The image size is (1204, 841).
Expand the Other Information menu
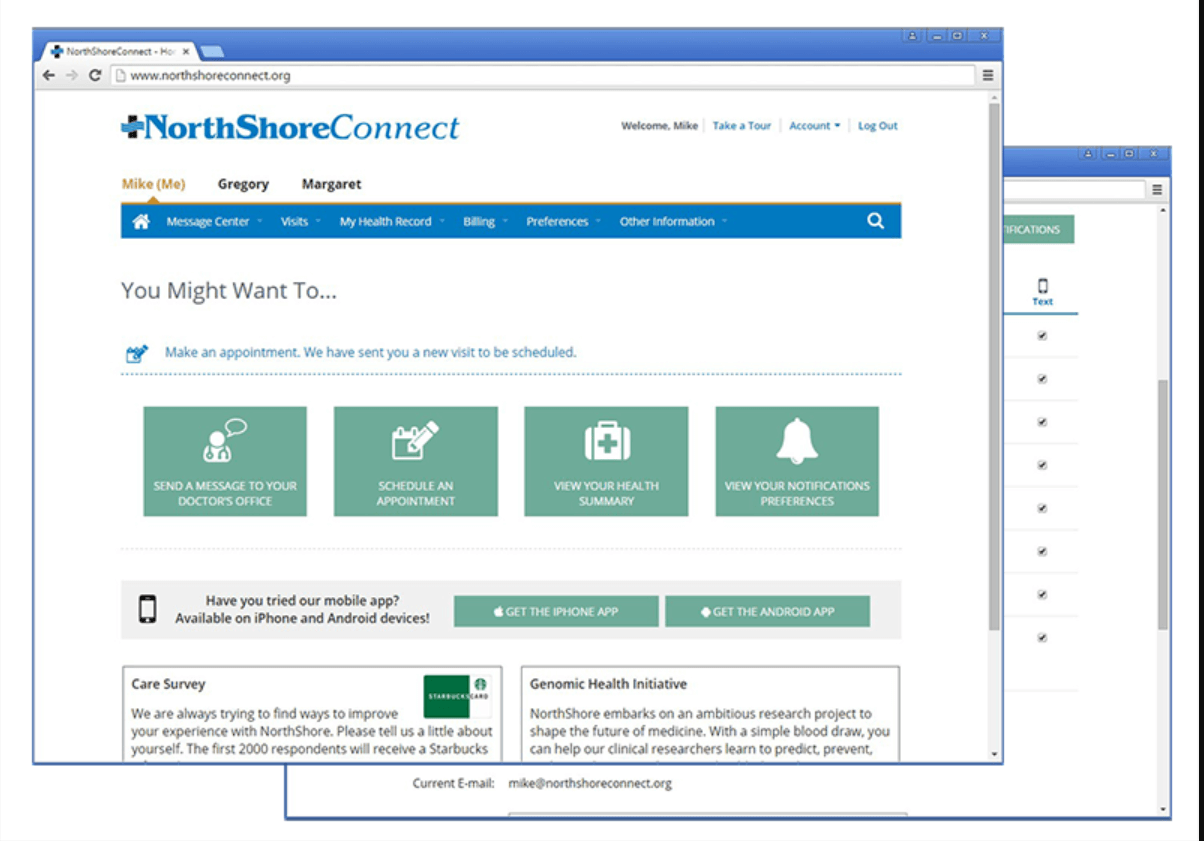[x=673, y=222]
